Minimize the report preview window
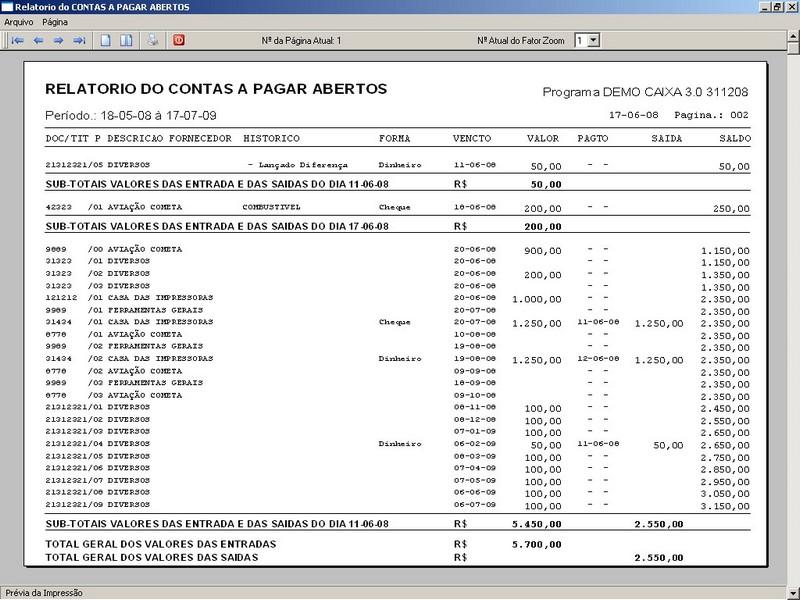Screen dimensions: 800x600 (762, 7)
